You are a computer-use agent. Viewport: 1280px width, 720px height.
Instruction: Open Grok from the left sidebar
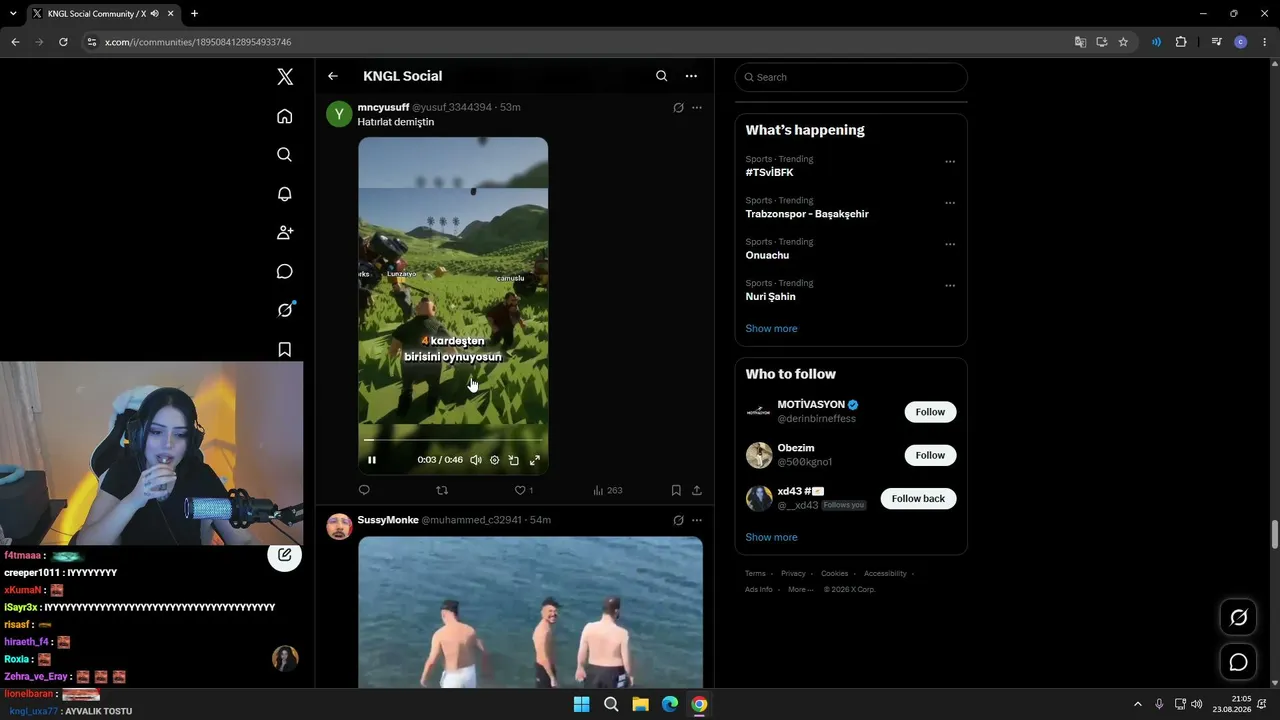point(285,310)
